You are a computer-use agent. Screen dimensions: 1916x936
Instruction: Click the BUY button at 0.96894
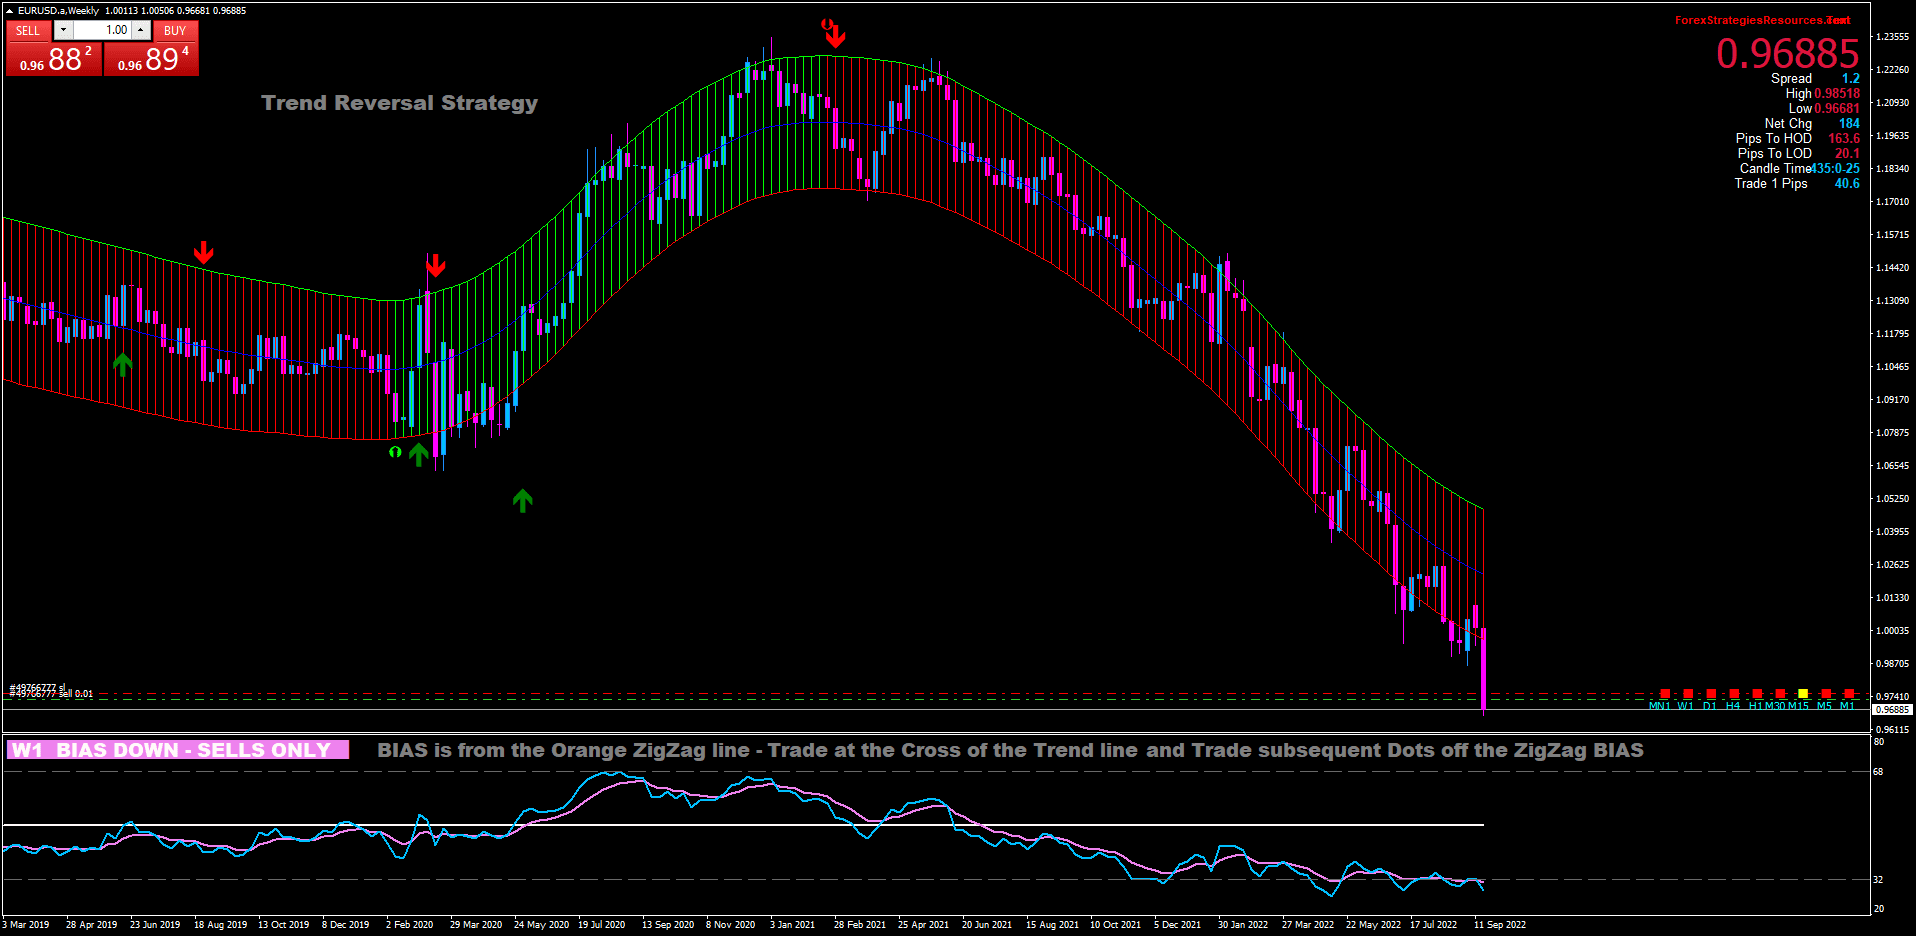click(x=151, y=58)
